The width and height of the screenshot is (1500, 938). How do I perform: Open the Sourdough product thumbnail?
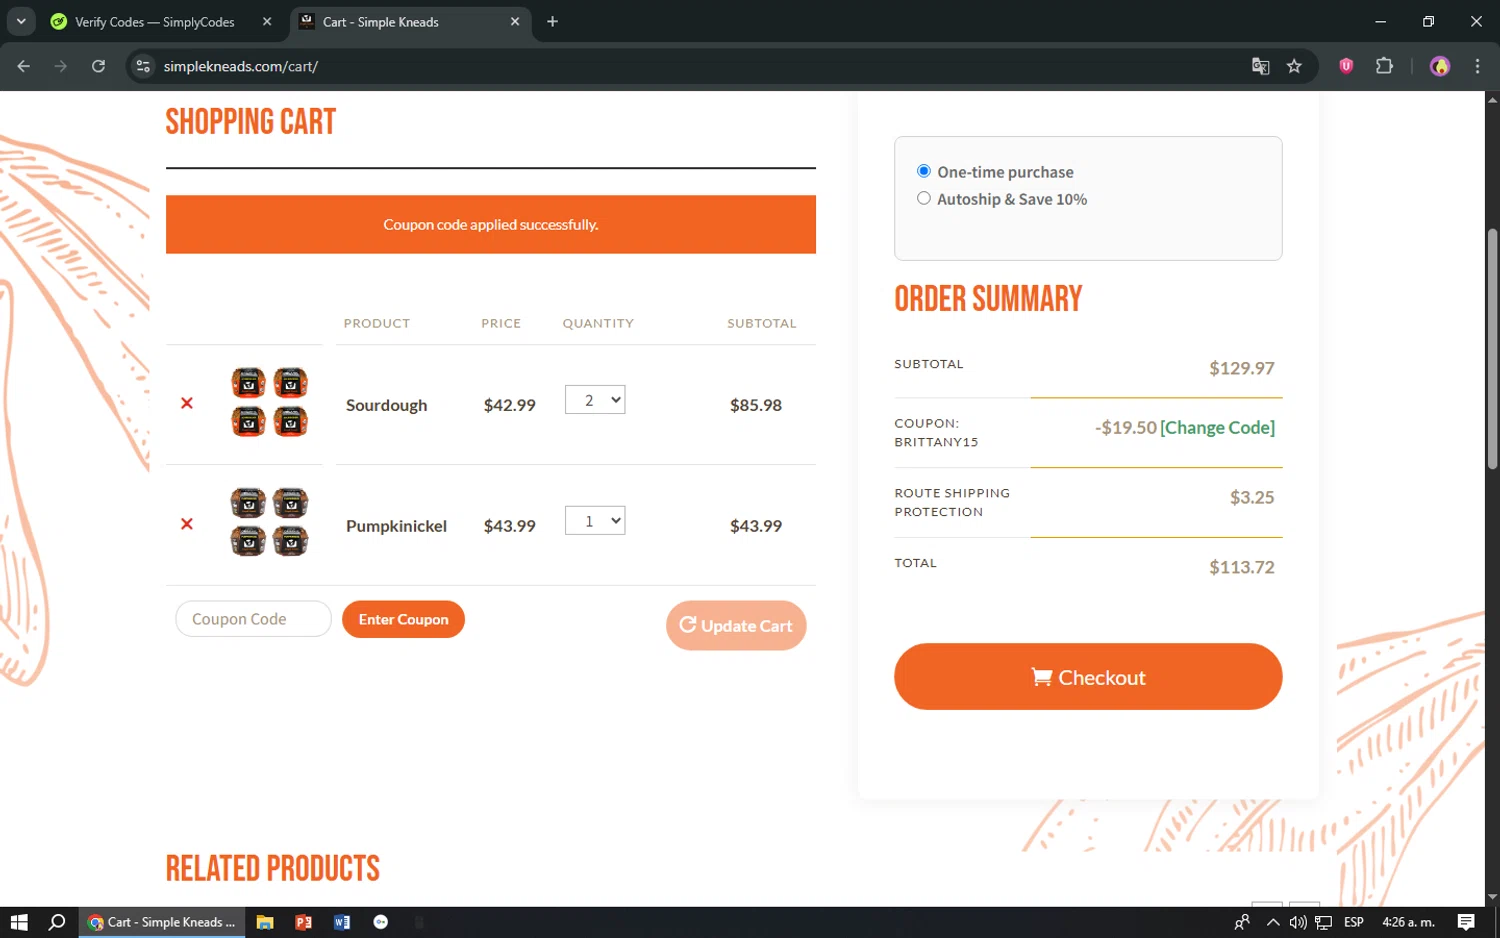(269, 402)
